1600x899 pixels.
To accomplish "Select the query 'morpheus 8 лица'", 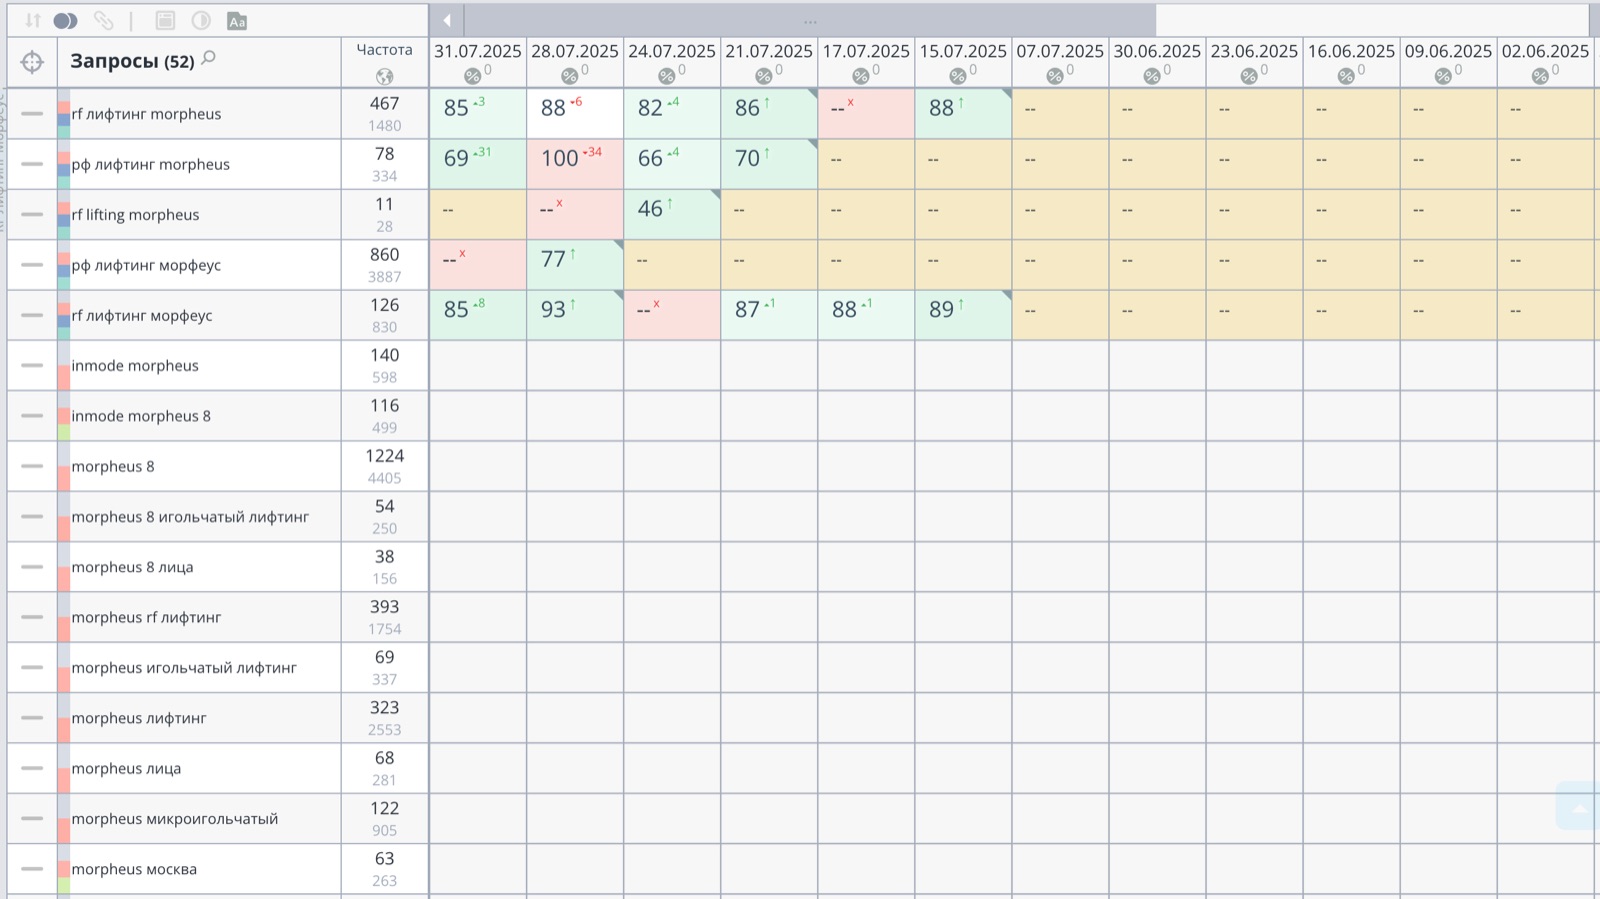I will 132,567.
